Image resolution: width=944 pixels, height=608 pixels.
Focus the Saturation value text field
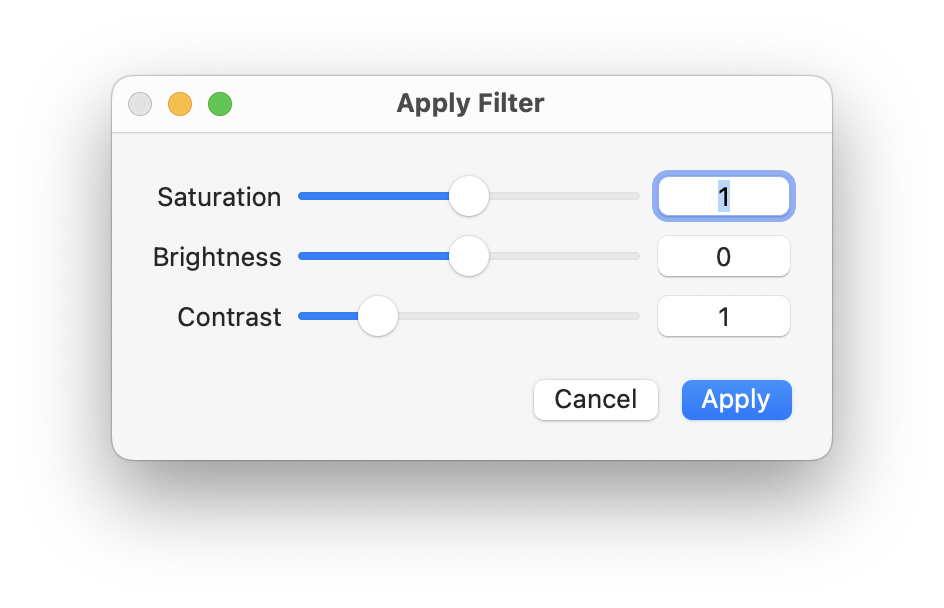coord(723,196)
